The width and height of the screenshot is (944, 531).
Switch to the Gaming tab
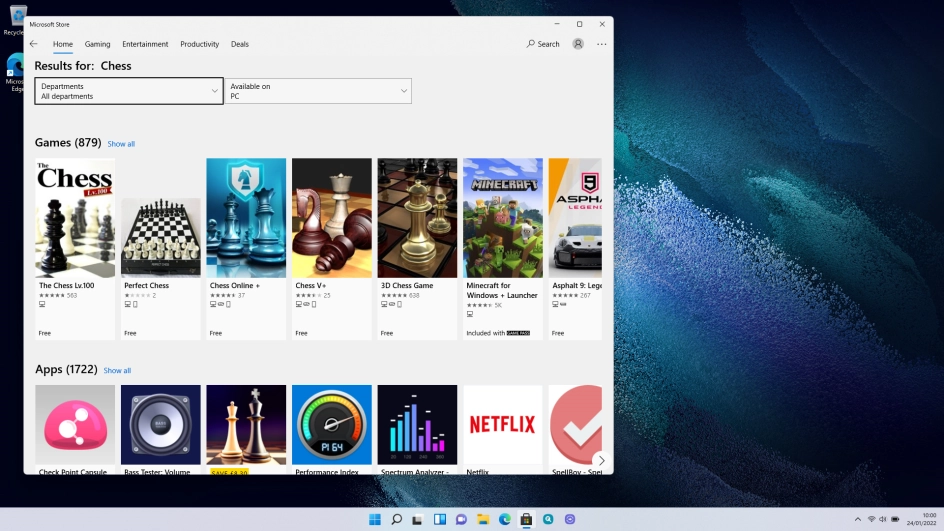tap(97, 44)
